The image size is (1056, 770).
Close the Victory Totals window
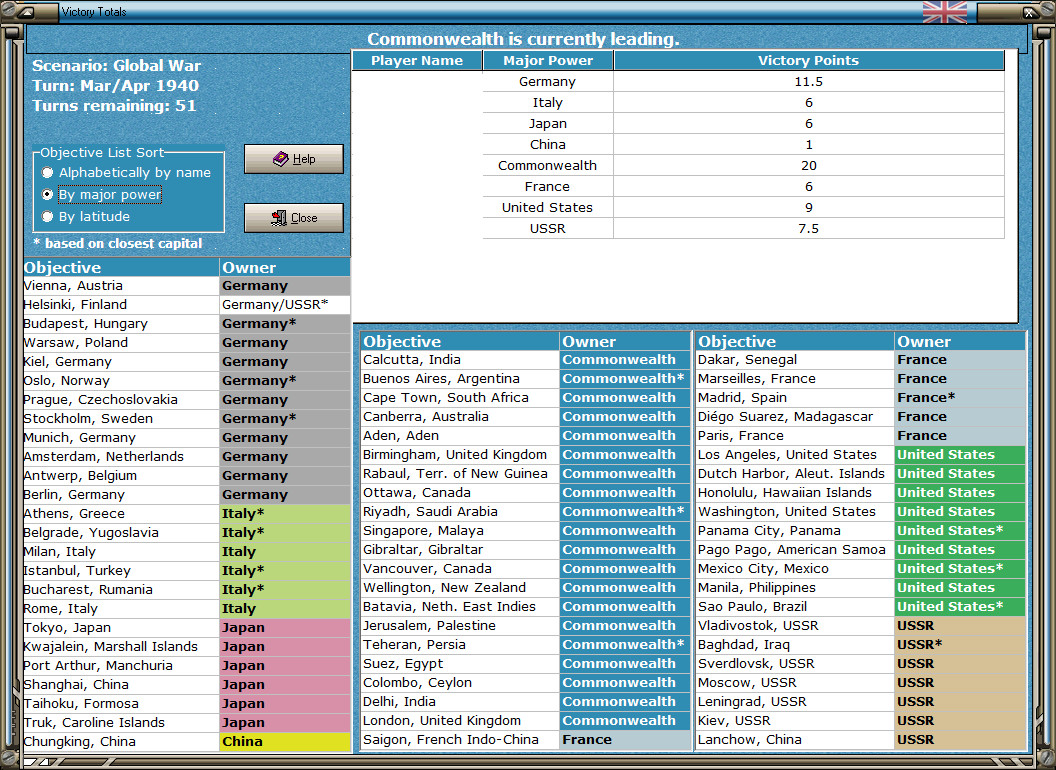(x=294, y=218)
